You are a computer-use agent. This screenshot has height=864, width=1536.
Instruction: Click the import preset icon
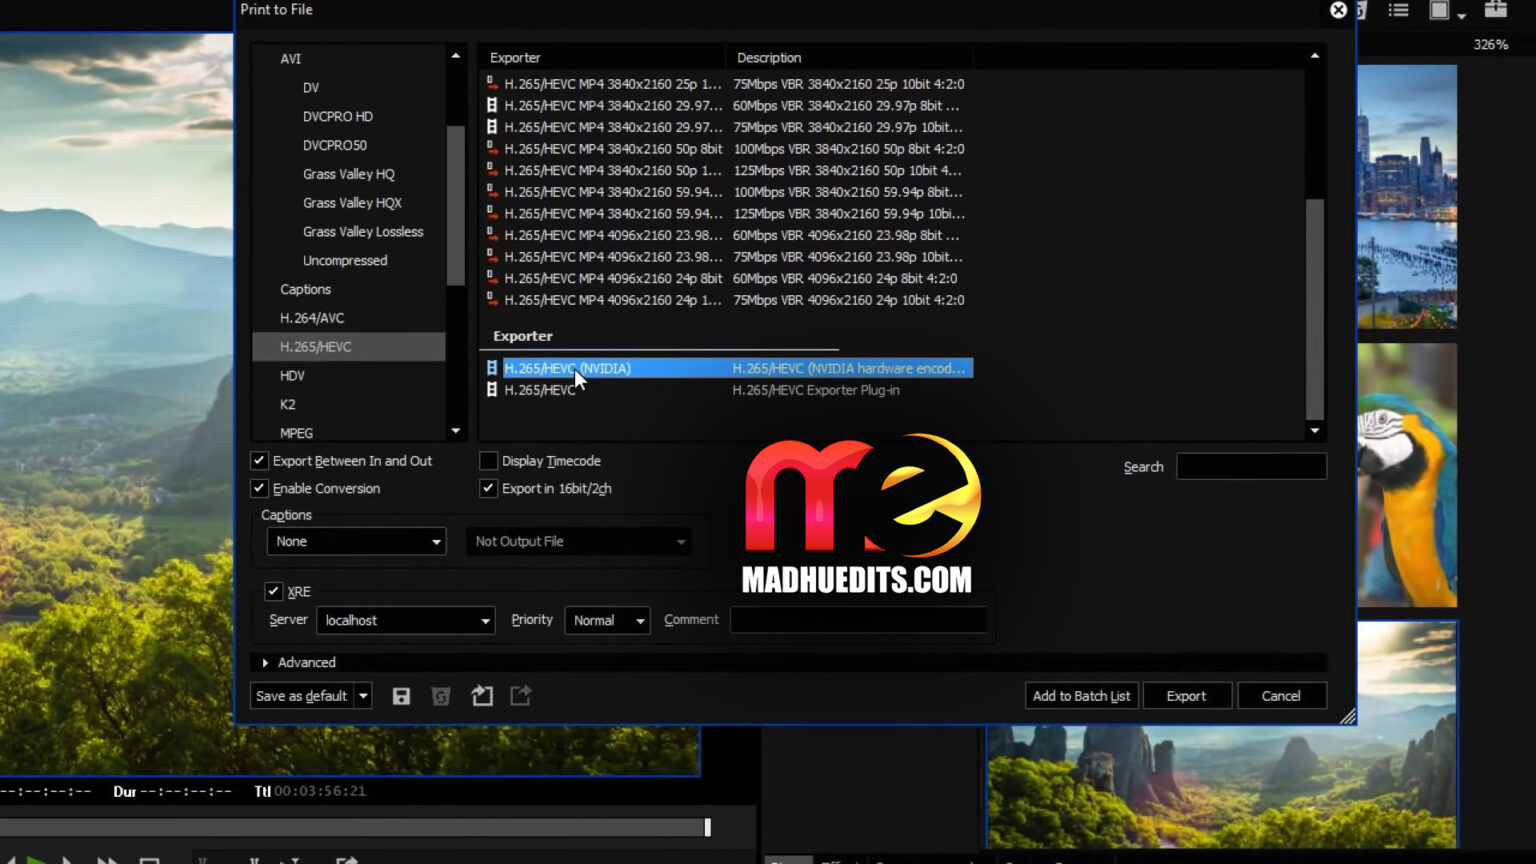[x=481, y=695]
